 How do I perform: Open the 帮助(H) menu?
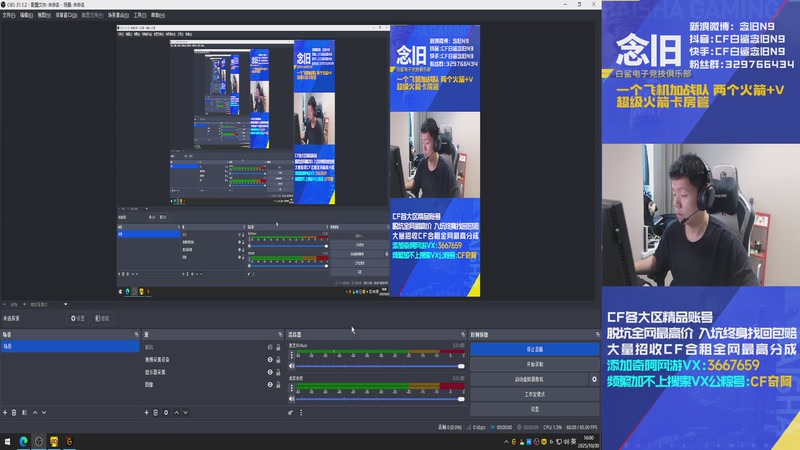(x=158, y=15)
